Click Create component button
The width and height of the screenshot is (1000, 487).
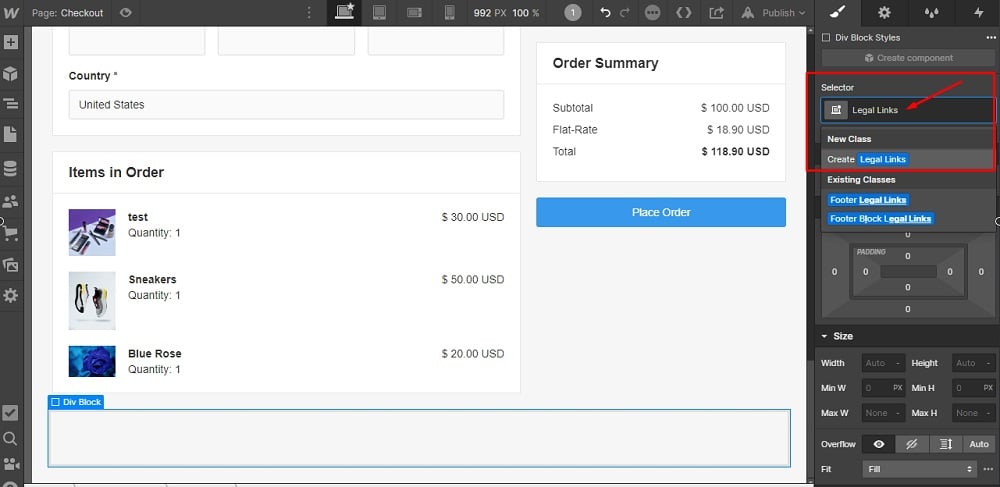point(908,58)
